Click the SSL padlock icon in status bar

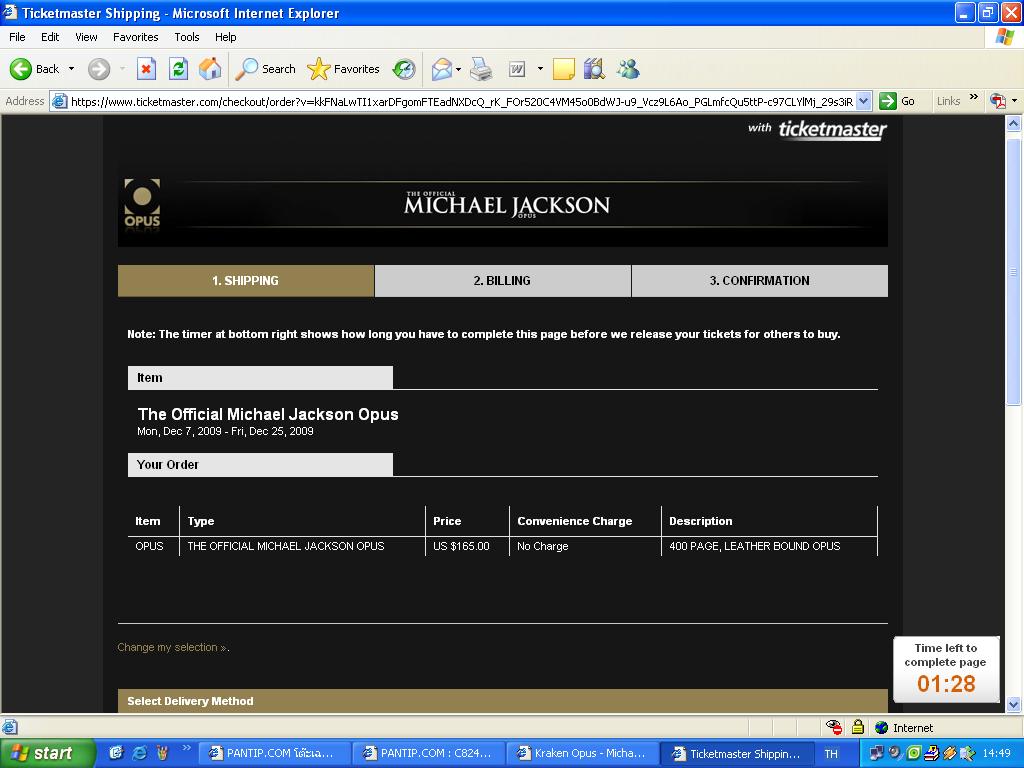[858, 727]
